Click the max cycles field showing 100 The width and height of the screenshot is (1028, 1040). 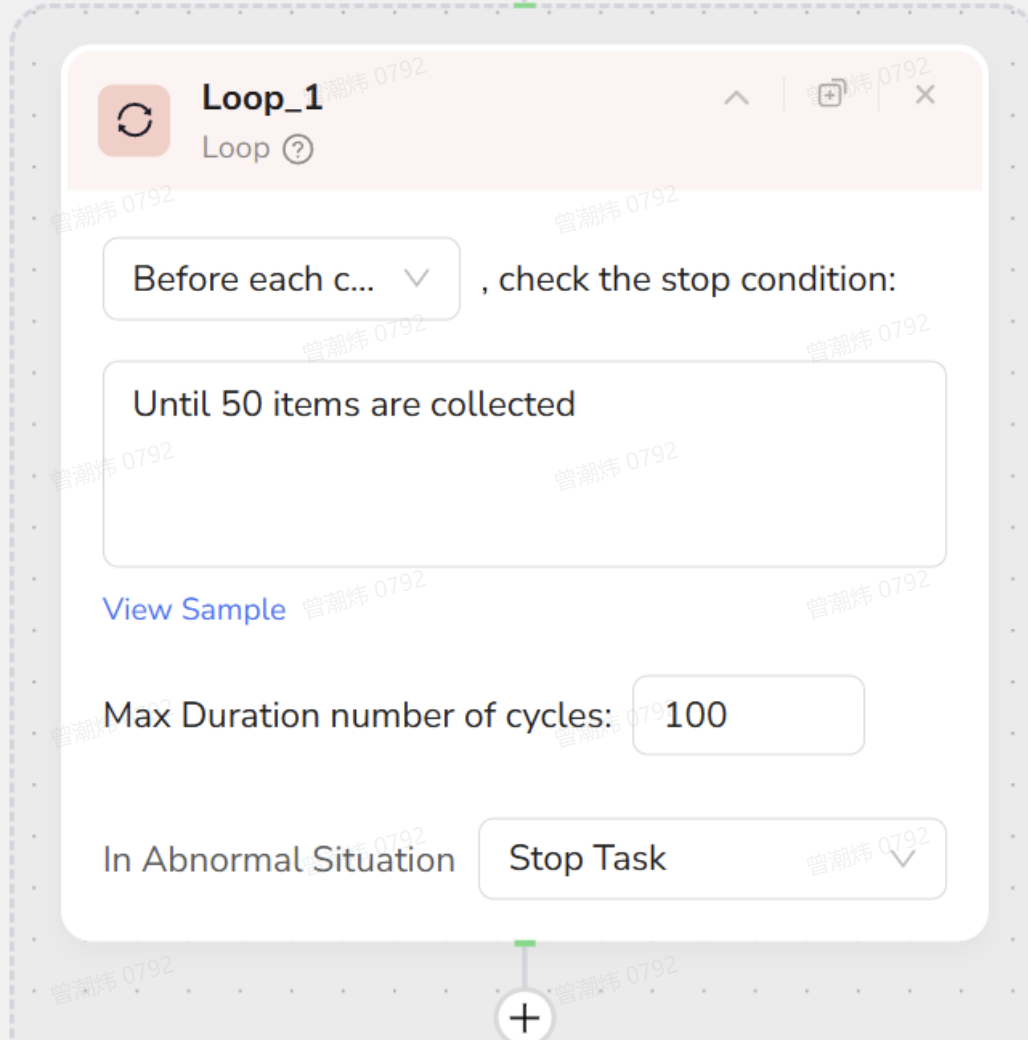(x=747, y=715)
